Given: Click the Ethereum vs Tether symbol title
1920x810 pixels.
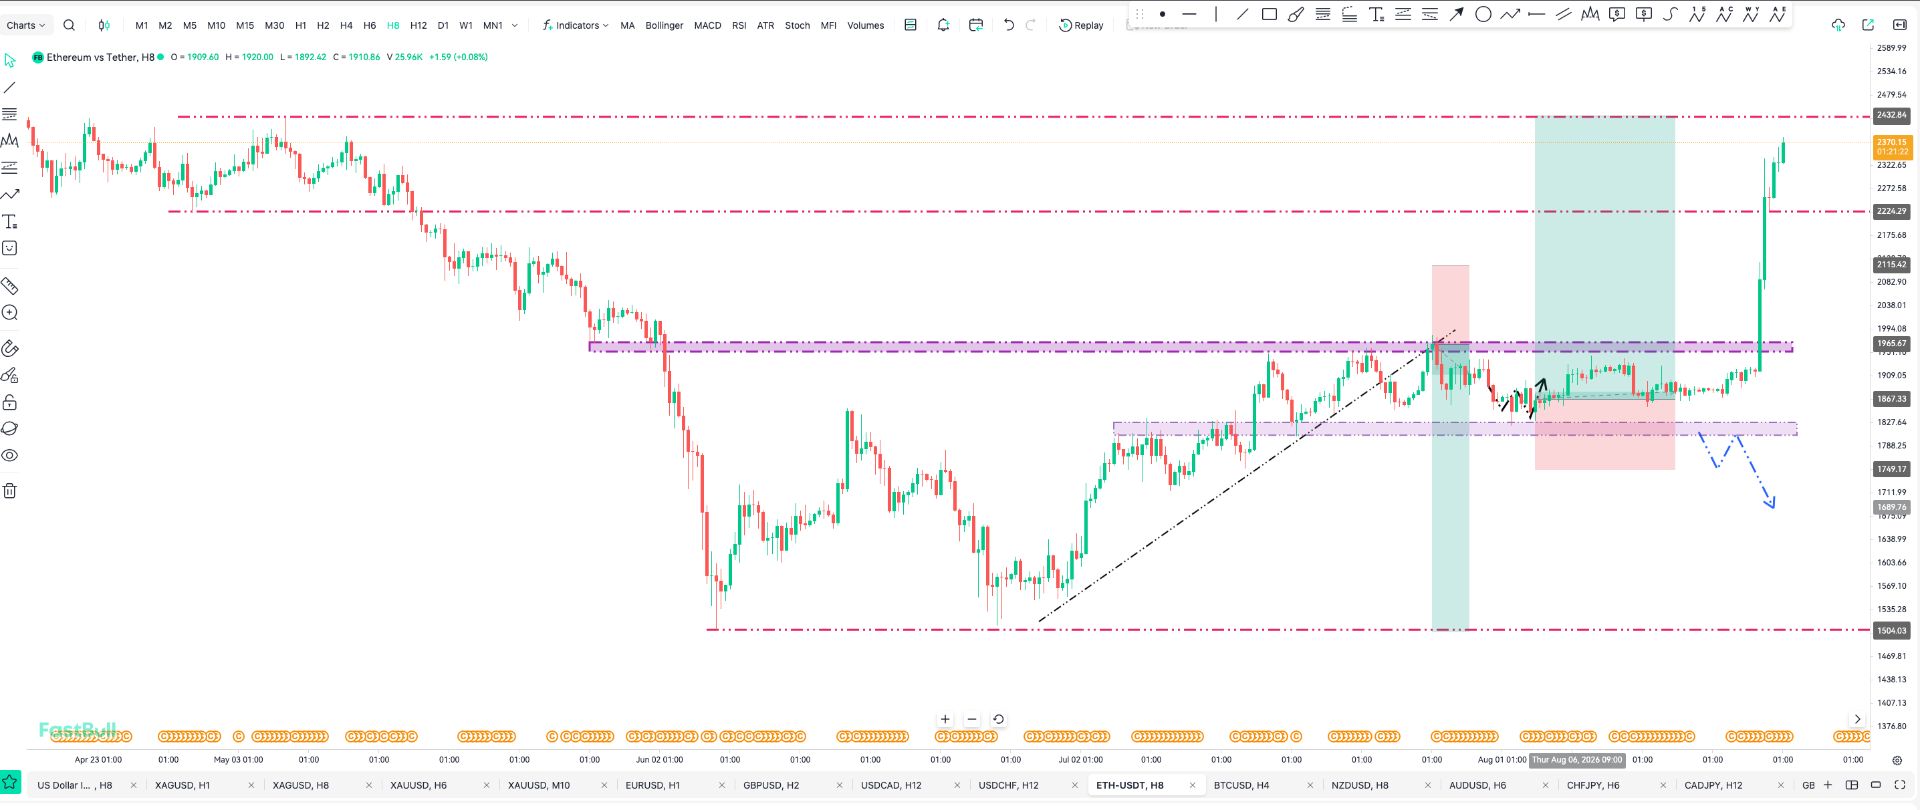Looking at the screenshot, I should 101,57.
